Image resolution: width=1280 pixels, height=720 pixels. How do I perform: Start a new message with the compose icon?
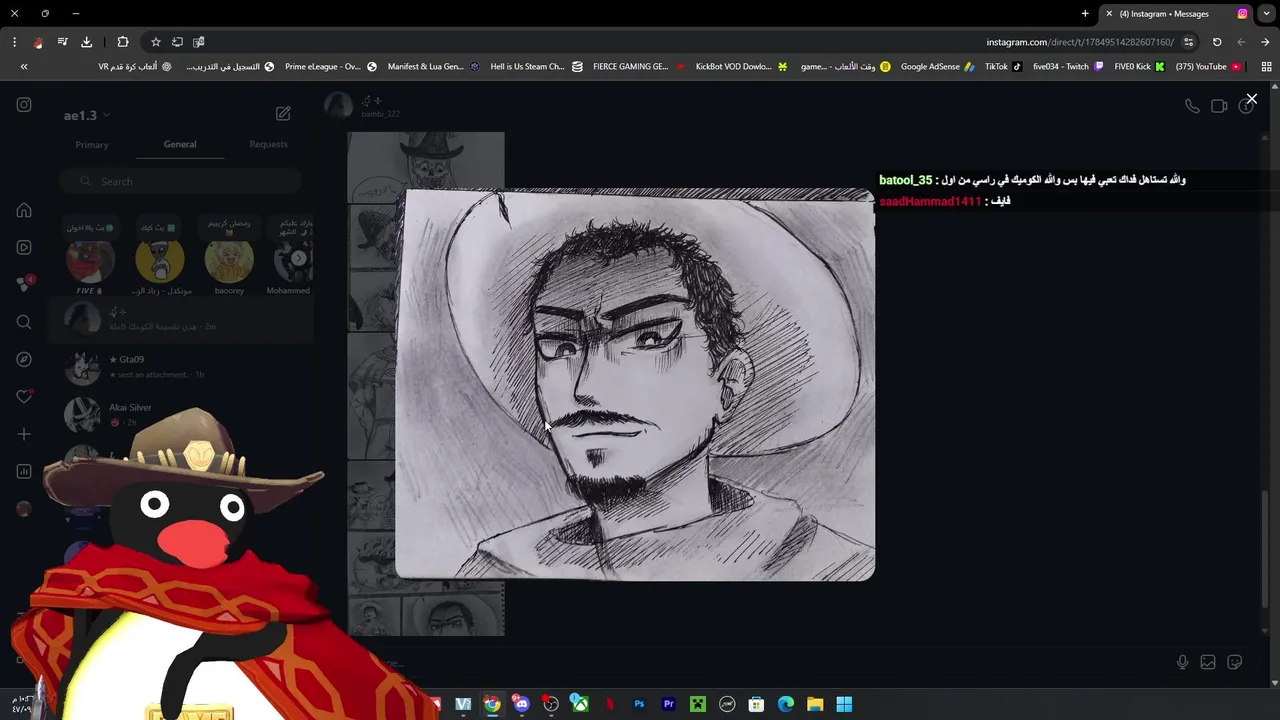tap(283, 114)
